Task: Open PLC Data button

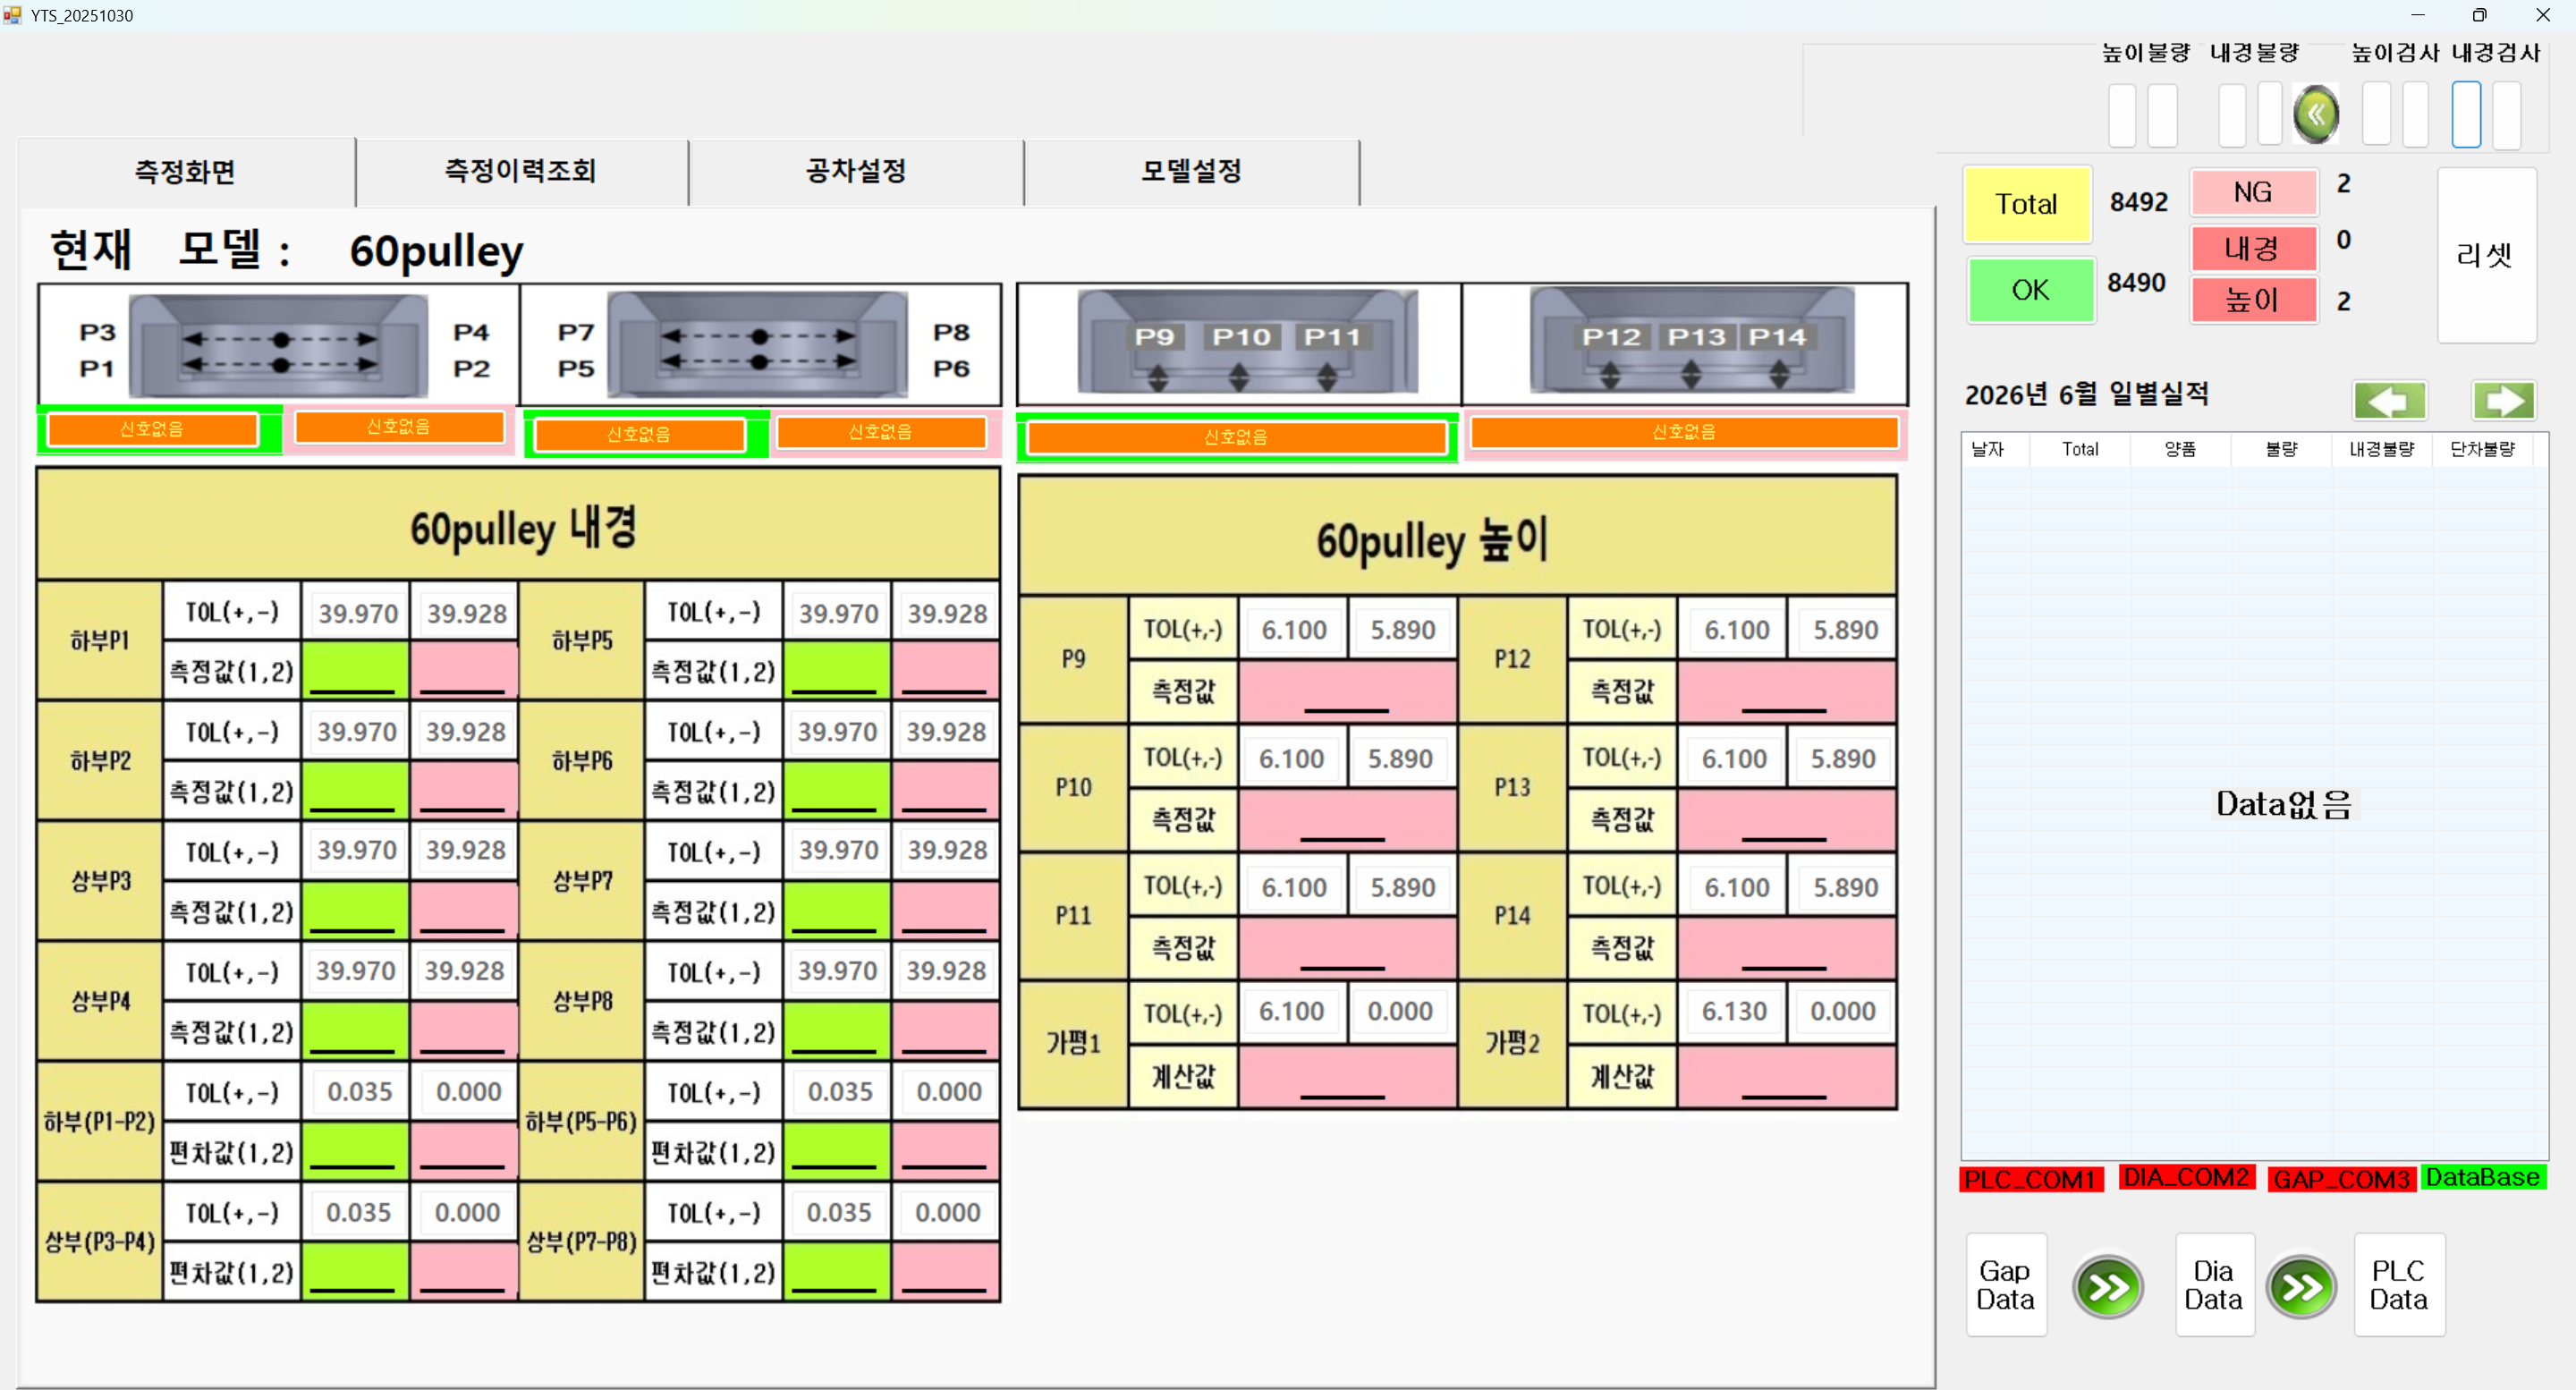Action: (x=2398, y=1285)
